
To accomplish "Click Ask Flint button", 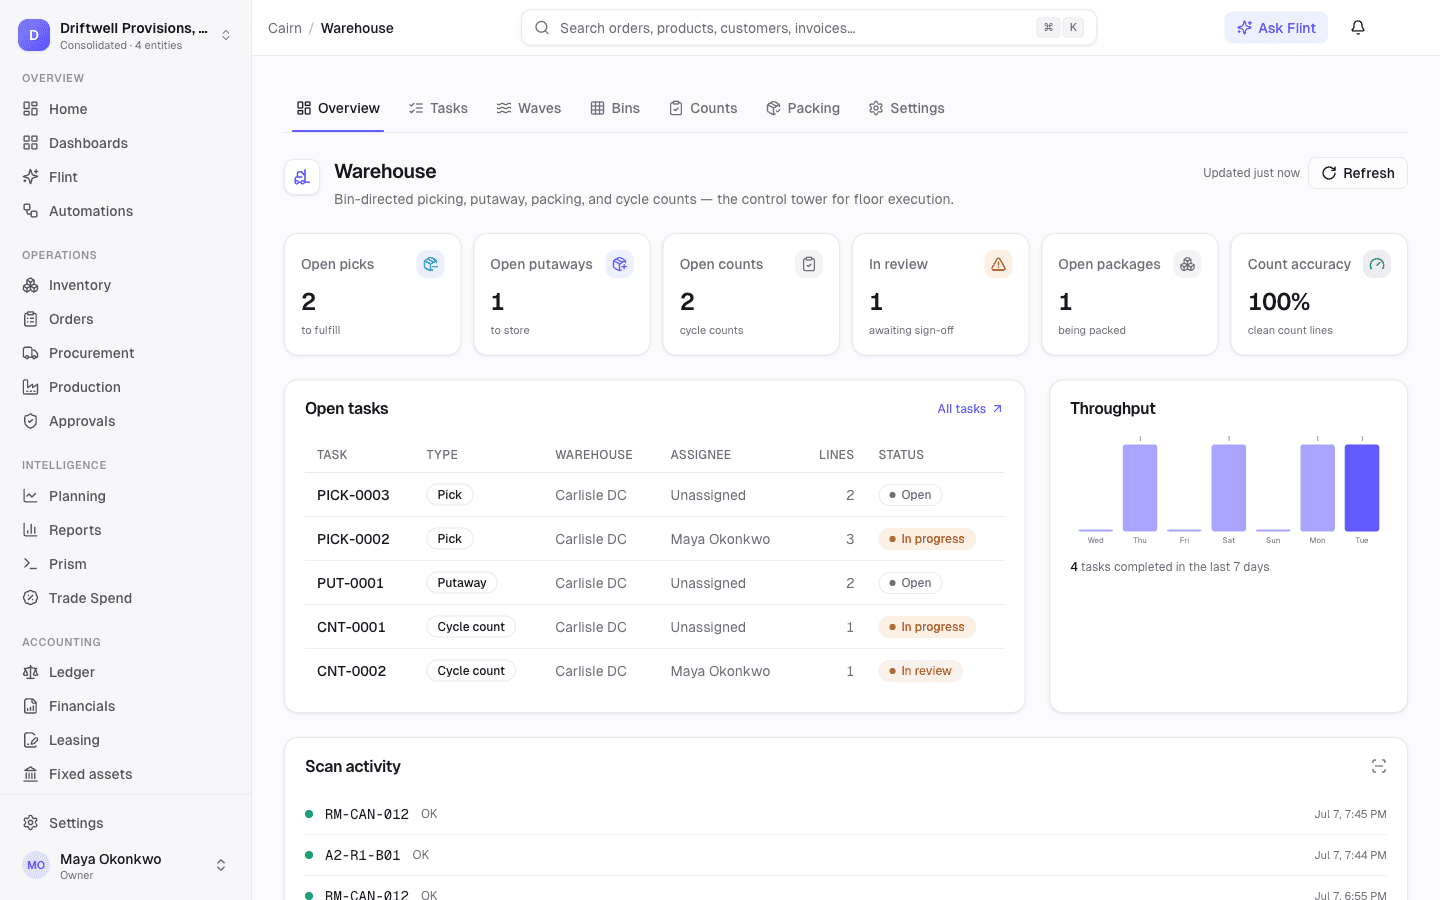I will coord(1276,28).
